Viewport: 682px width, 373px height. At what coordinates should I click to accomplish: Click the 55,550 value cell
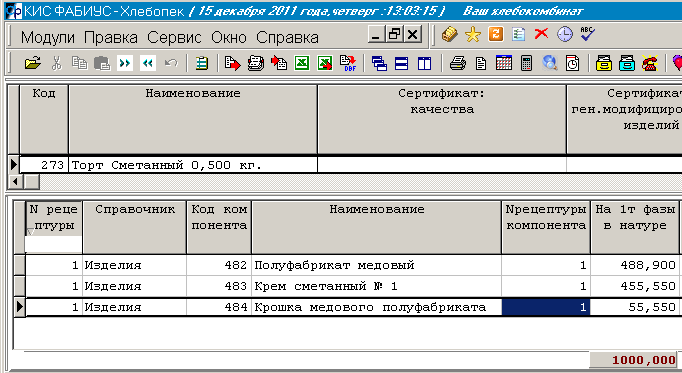634,307
